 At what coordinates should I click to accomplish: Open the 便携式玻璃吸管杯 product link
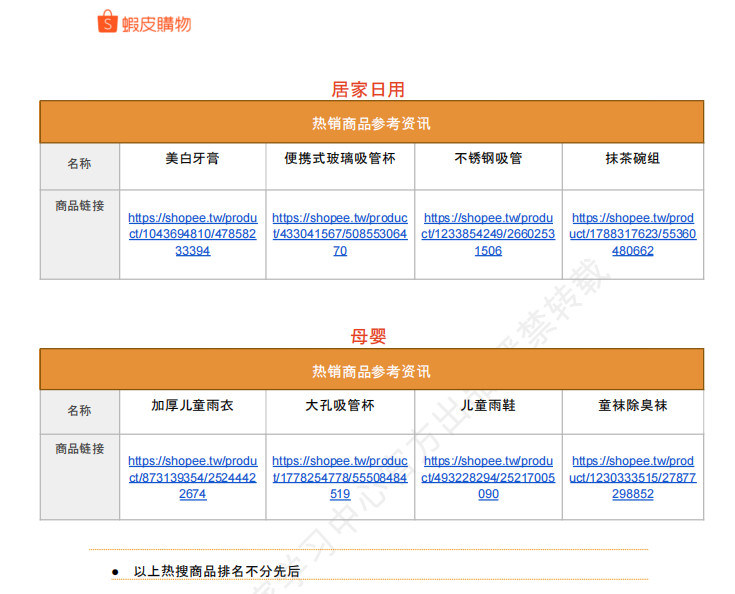click(x=340, y=234)
